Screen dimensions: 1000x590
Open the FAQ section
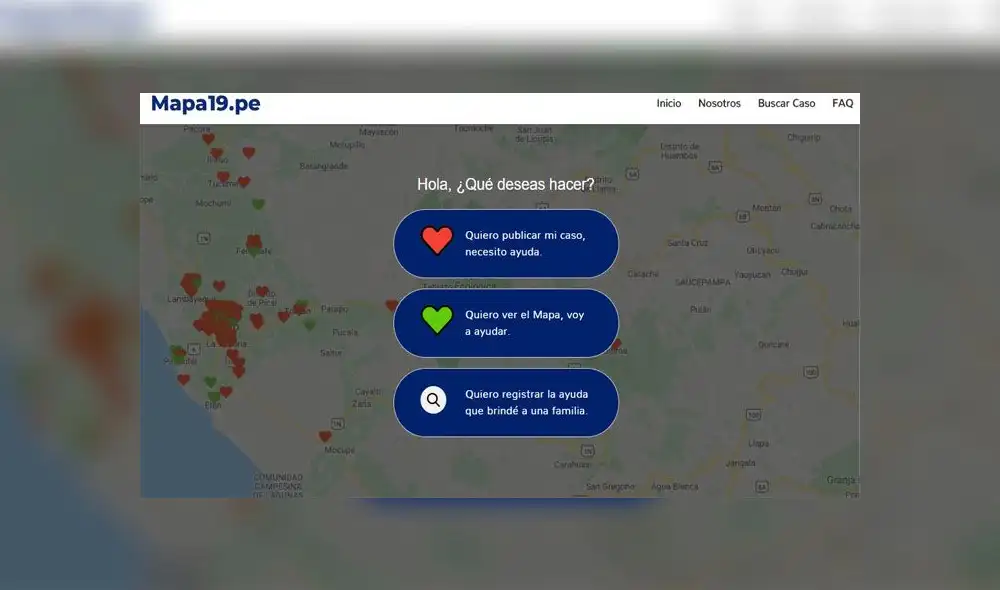(843, 103)
